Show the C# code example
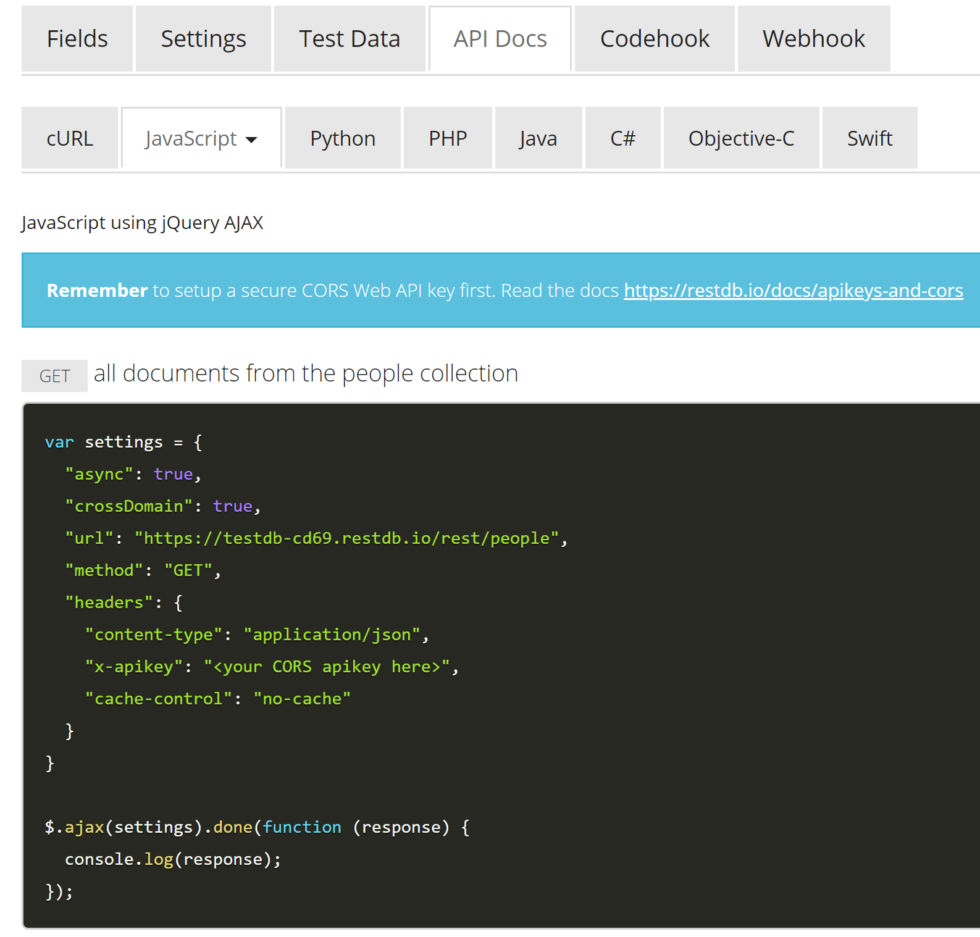Viewport: 980px width, 937px height. [x=622, y=138]
